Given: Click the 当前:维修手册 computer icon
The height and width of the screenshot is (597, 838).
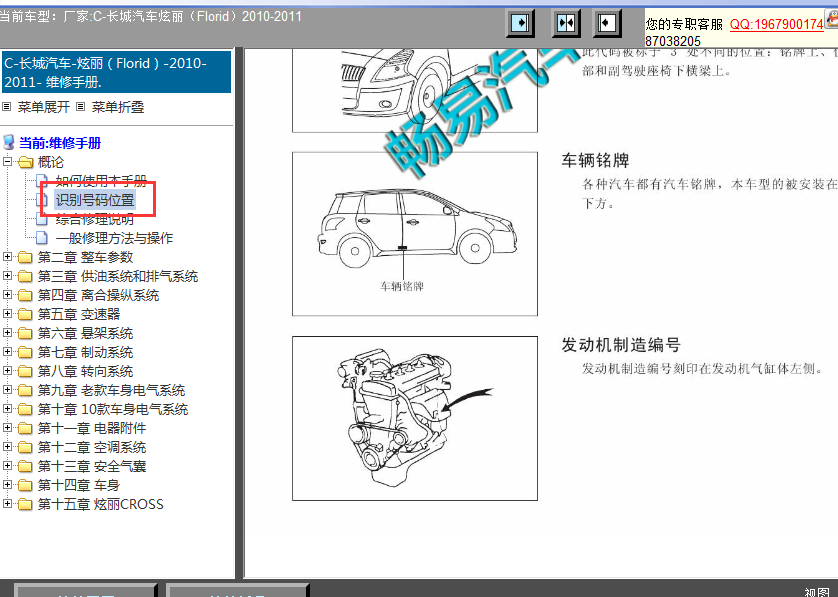Looking at the screenshot, I should [9, 143].
